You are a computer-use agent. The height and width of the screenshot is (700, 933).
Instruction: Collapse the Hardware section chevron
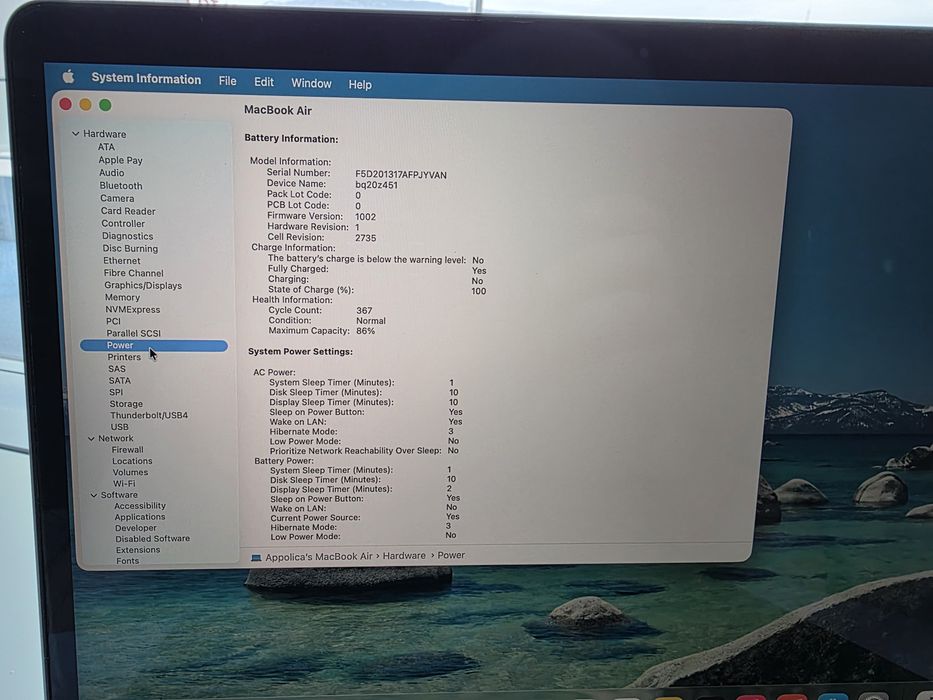point(76,133)
